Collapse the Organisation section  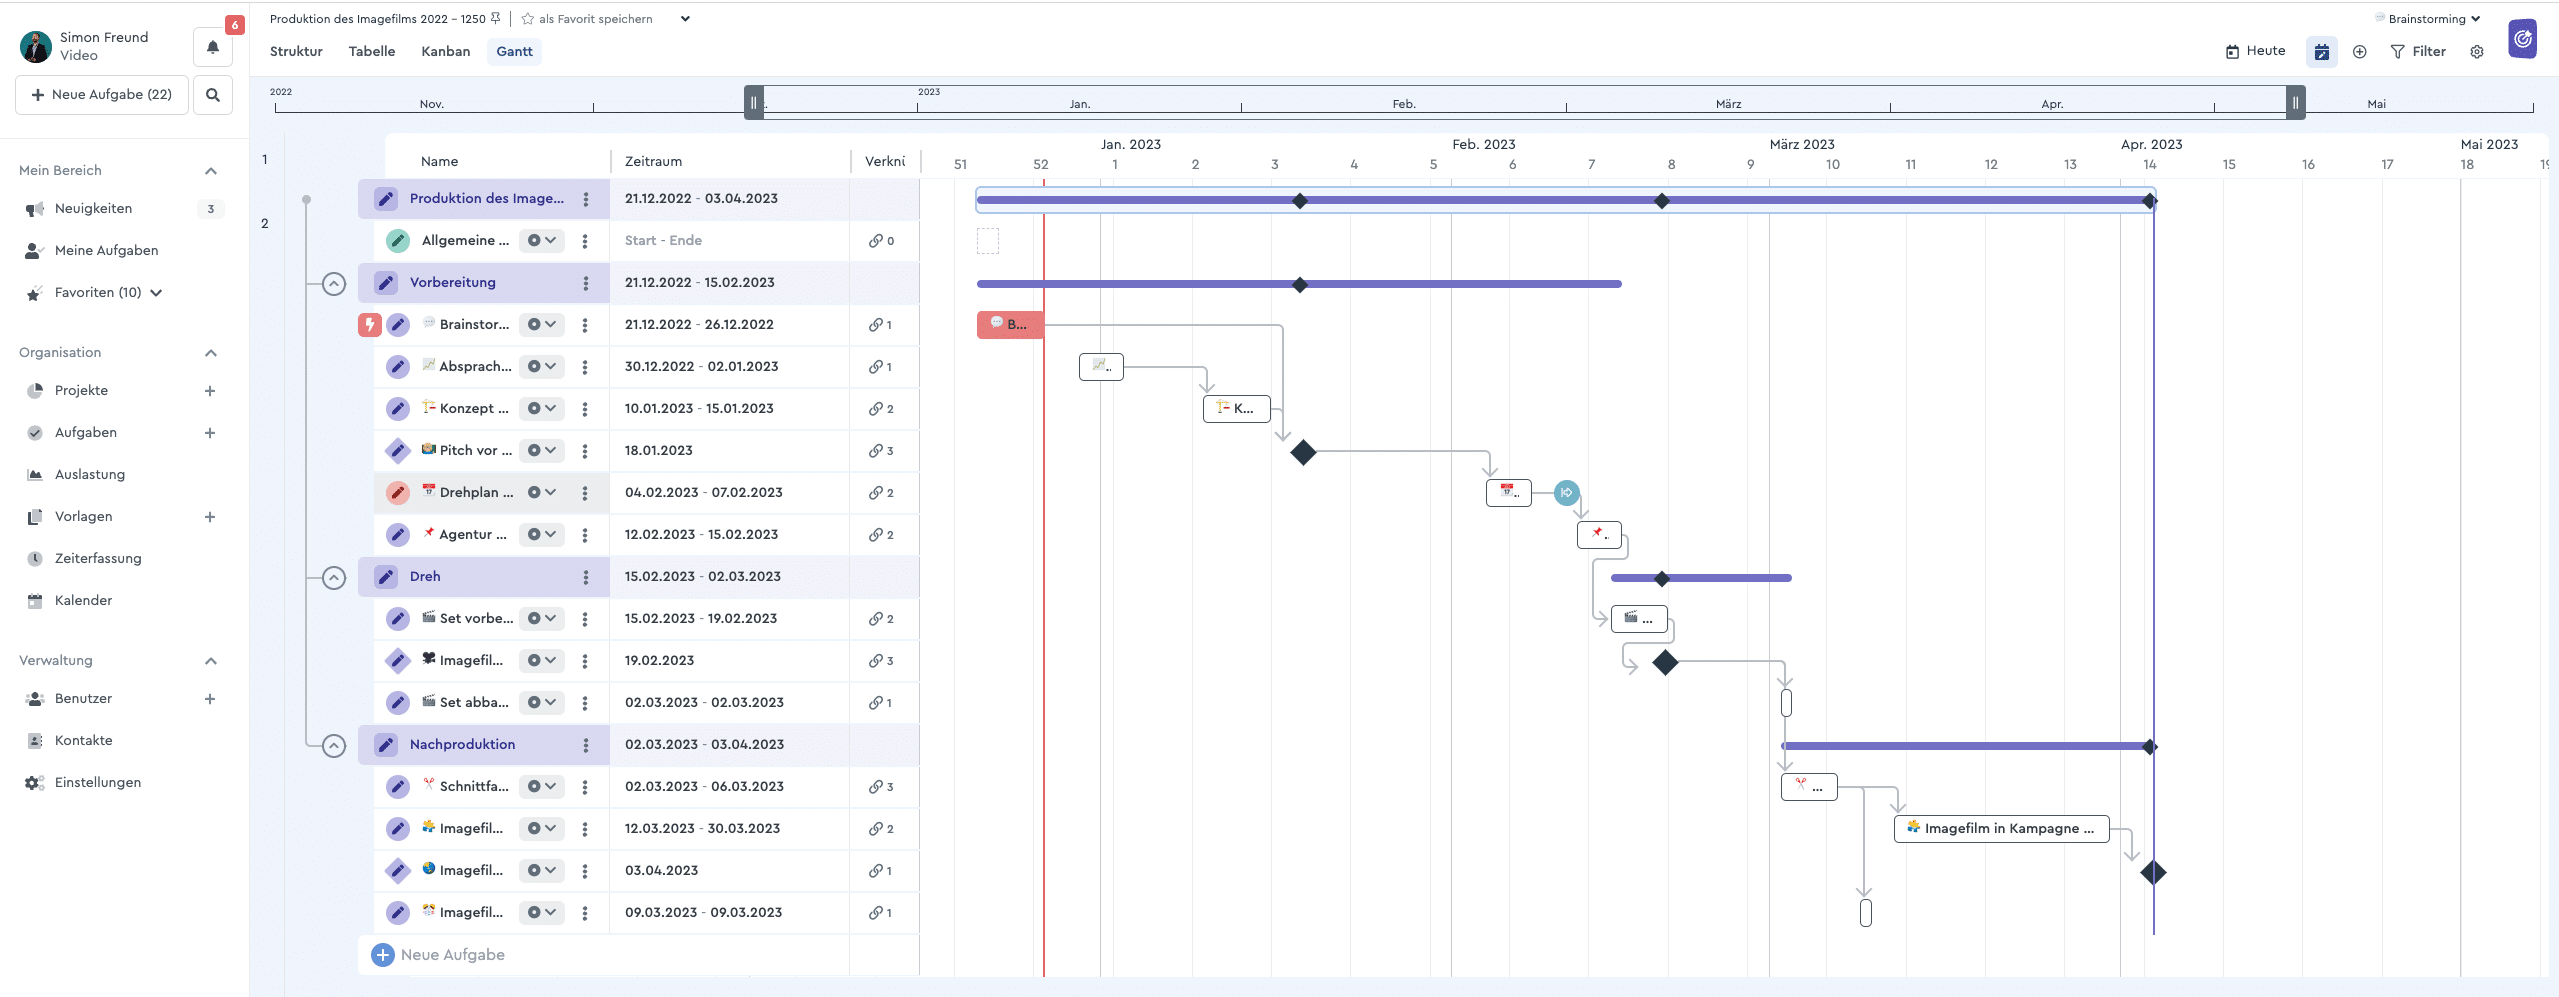(x=211, y=353)
